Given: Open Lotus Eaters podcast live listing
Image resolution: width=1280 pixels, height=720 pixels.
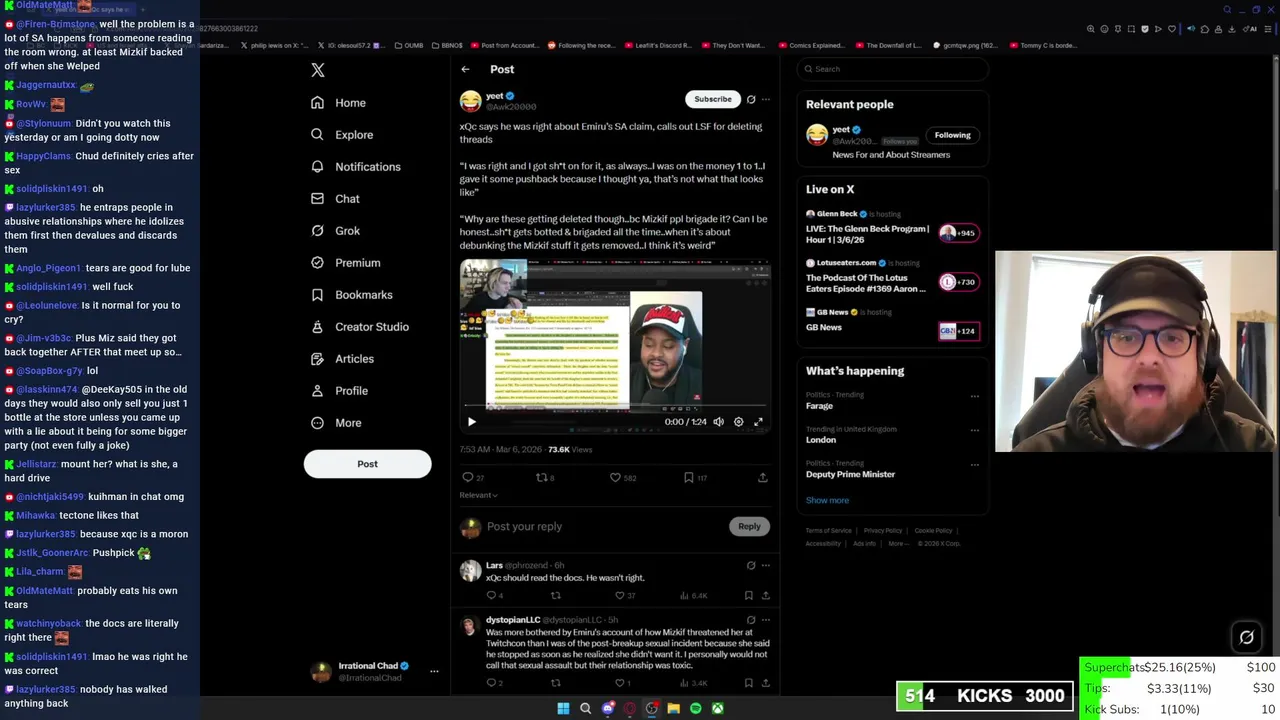Looking at the screenshot, I should pyautogui.click(x=892, y=276).
